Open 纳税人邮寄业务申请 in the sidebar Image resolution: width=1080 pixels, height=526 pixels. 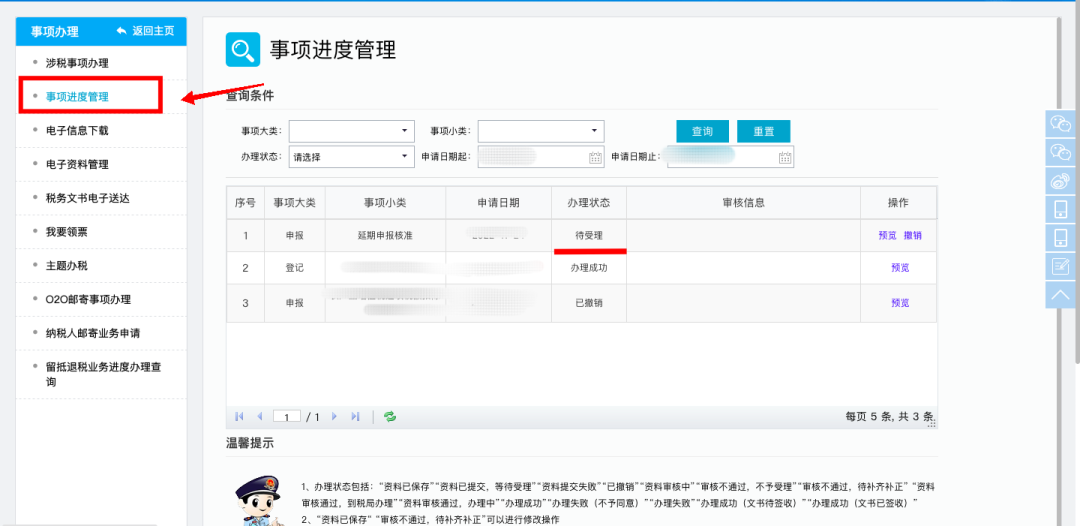pos(93,333)
